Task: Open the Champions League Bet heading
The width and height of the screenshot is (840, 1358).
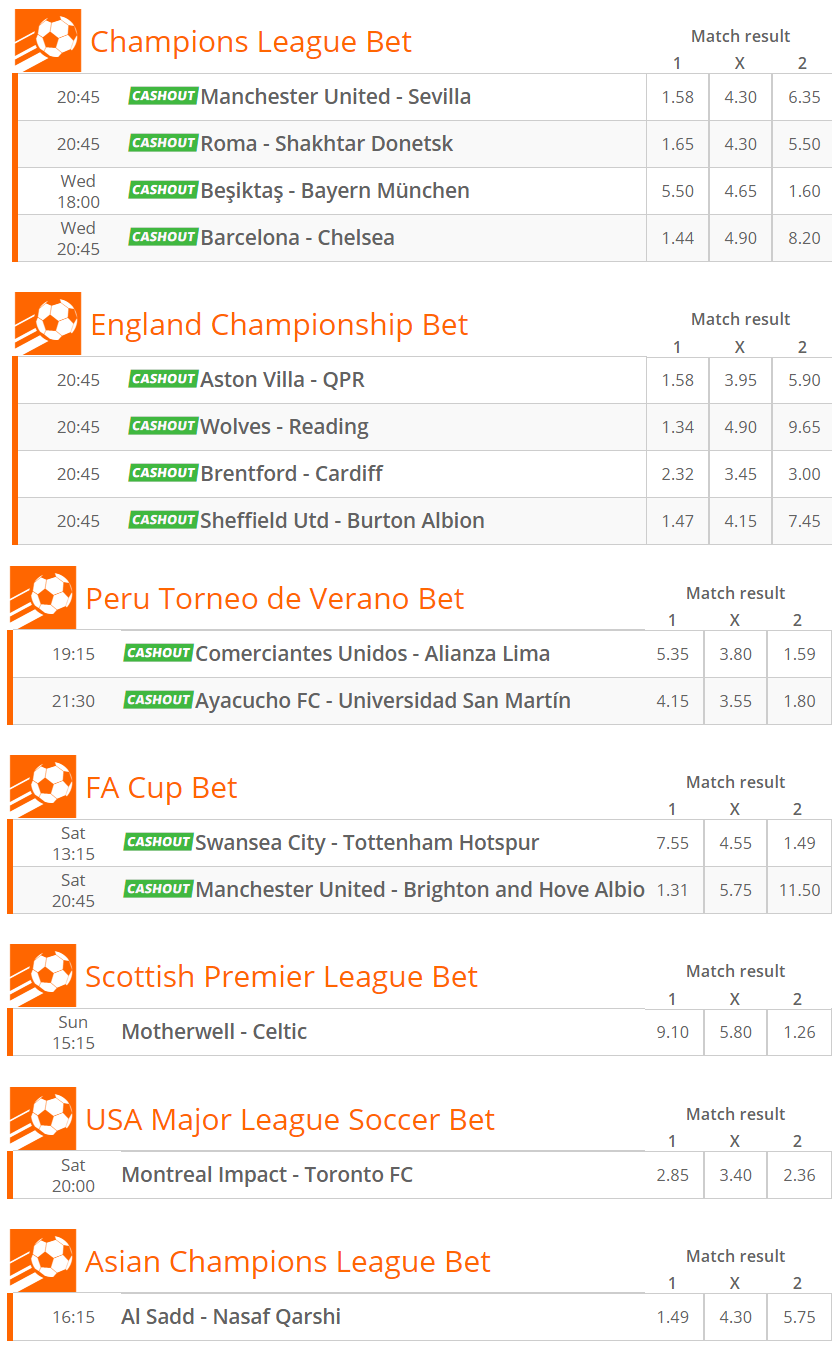Action: 251,42
